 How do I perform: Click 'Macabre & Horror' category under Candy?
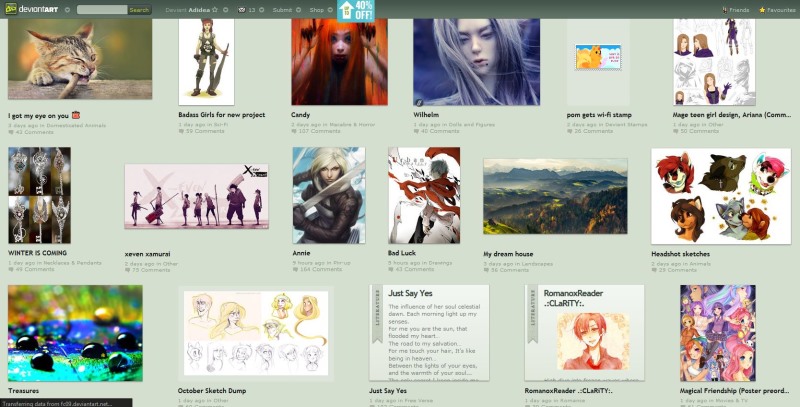tap(352, 124)
